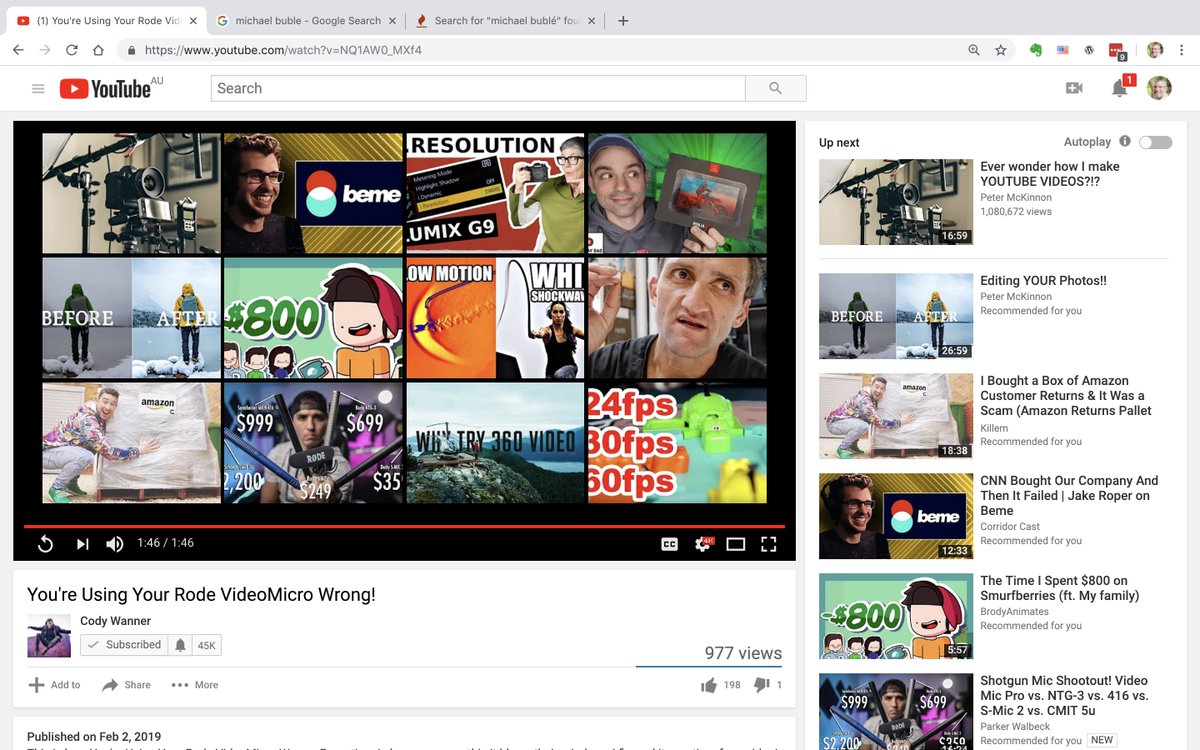This screenshot has width=1200, height=750.
Task: Open CNN Bought Our Company video title
Action: [1069, 496]
